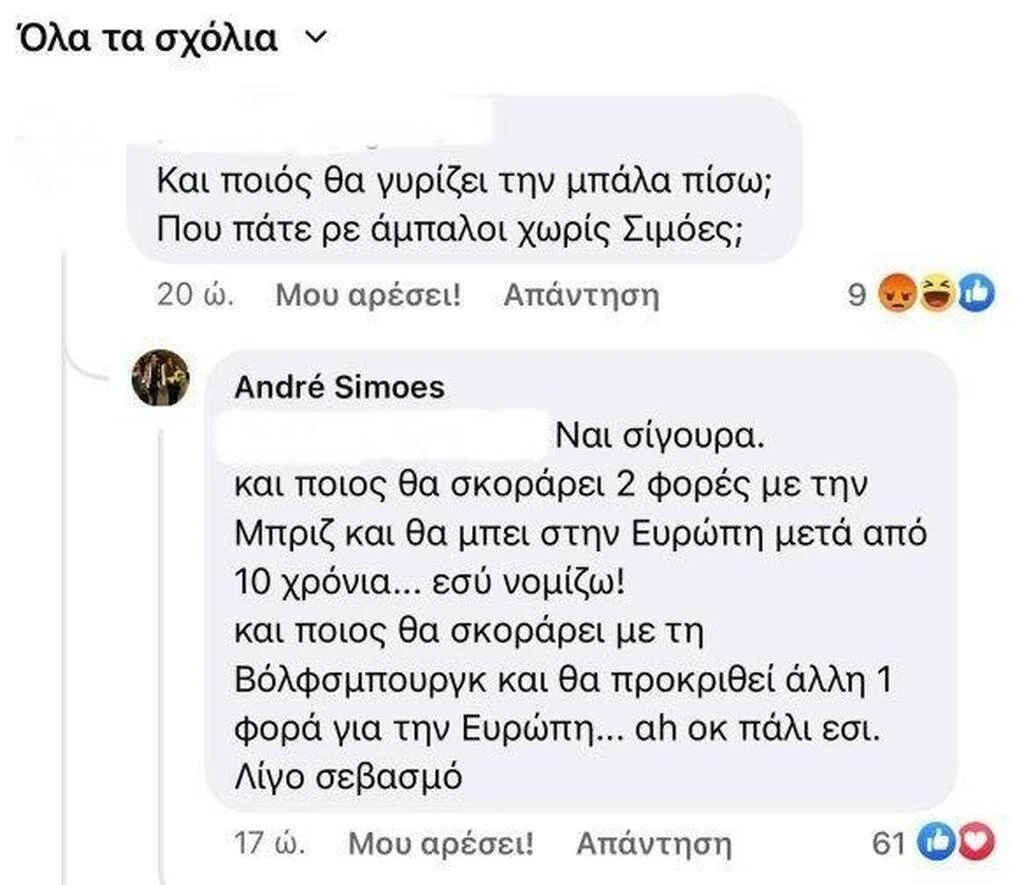Click the like thumb icon beside the count 61
Viewport: 1024px width, 885px height.
938,843
